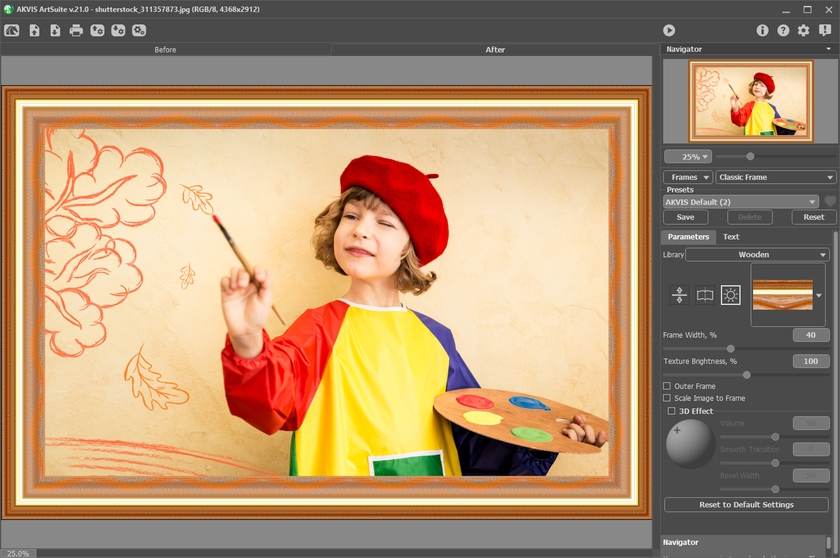Expand the Wooden library dropdown
This screenshot has height=558, width=840.
tap(758, 255)
